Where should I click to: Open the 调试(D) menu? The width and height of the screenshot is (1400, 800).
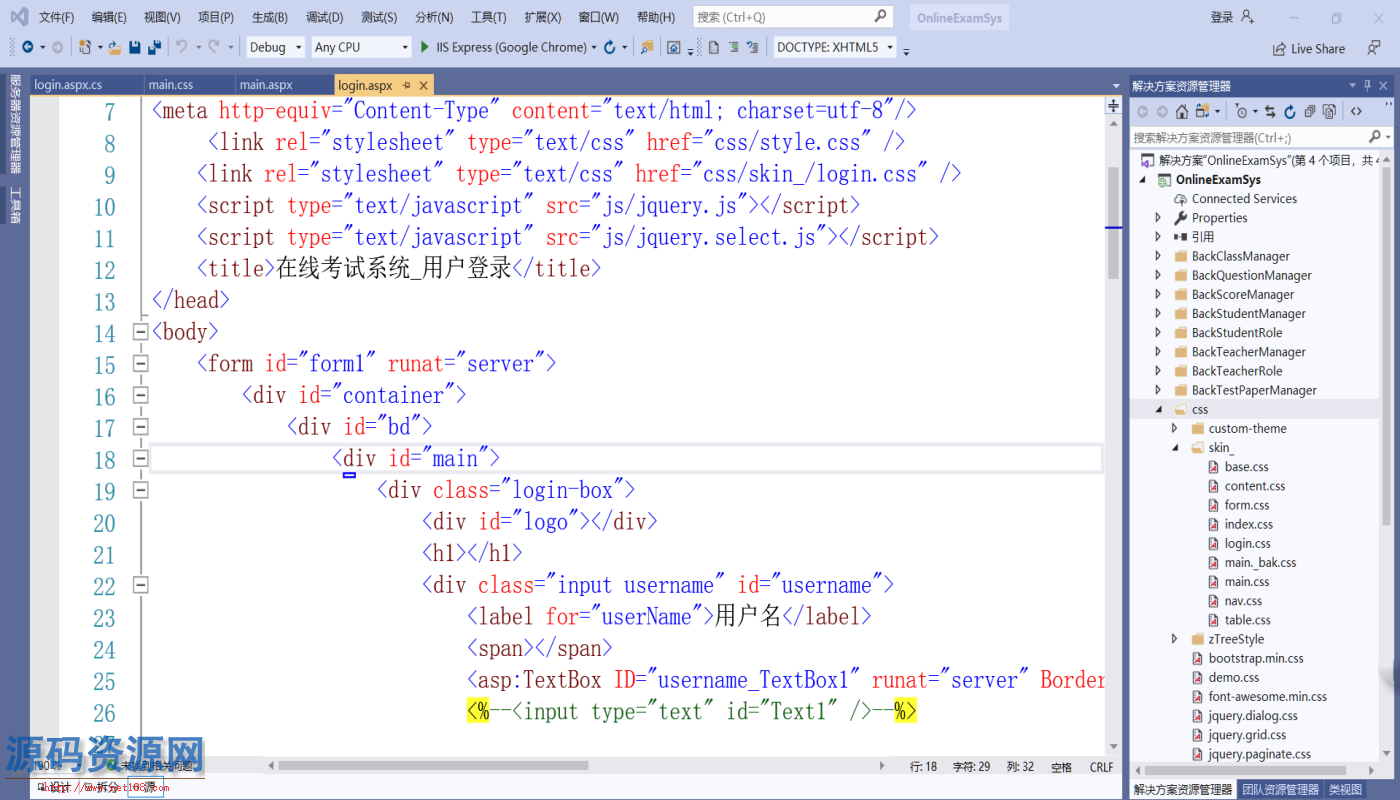(x=324, y=17)
